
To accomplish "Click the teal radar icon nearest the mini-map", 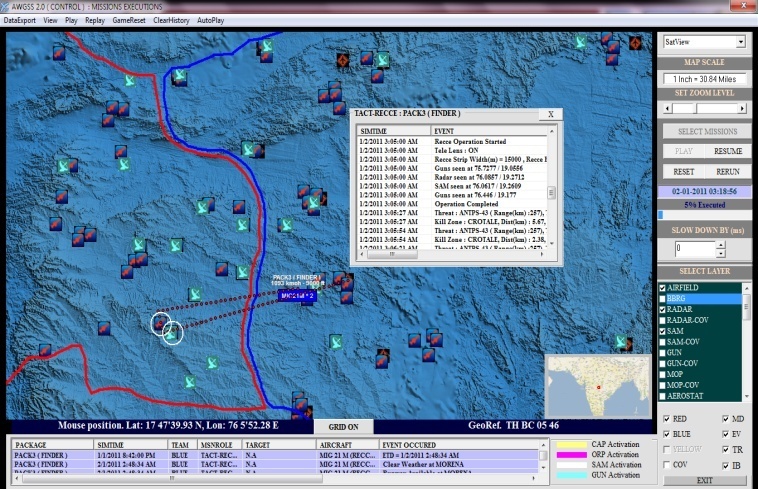I will 621,342.
